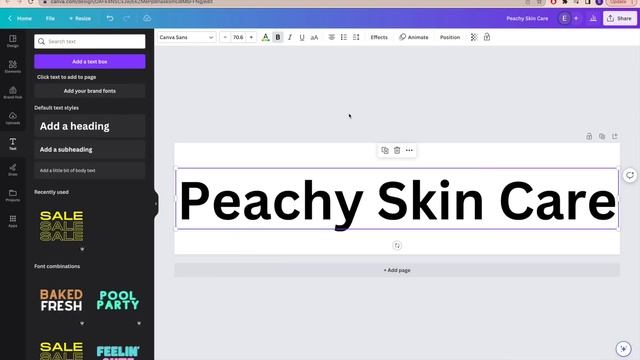640x360 pixels.
Task: Open the Elements sidebar panel
Action: point(13,67)
